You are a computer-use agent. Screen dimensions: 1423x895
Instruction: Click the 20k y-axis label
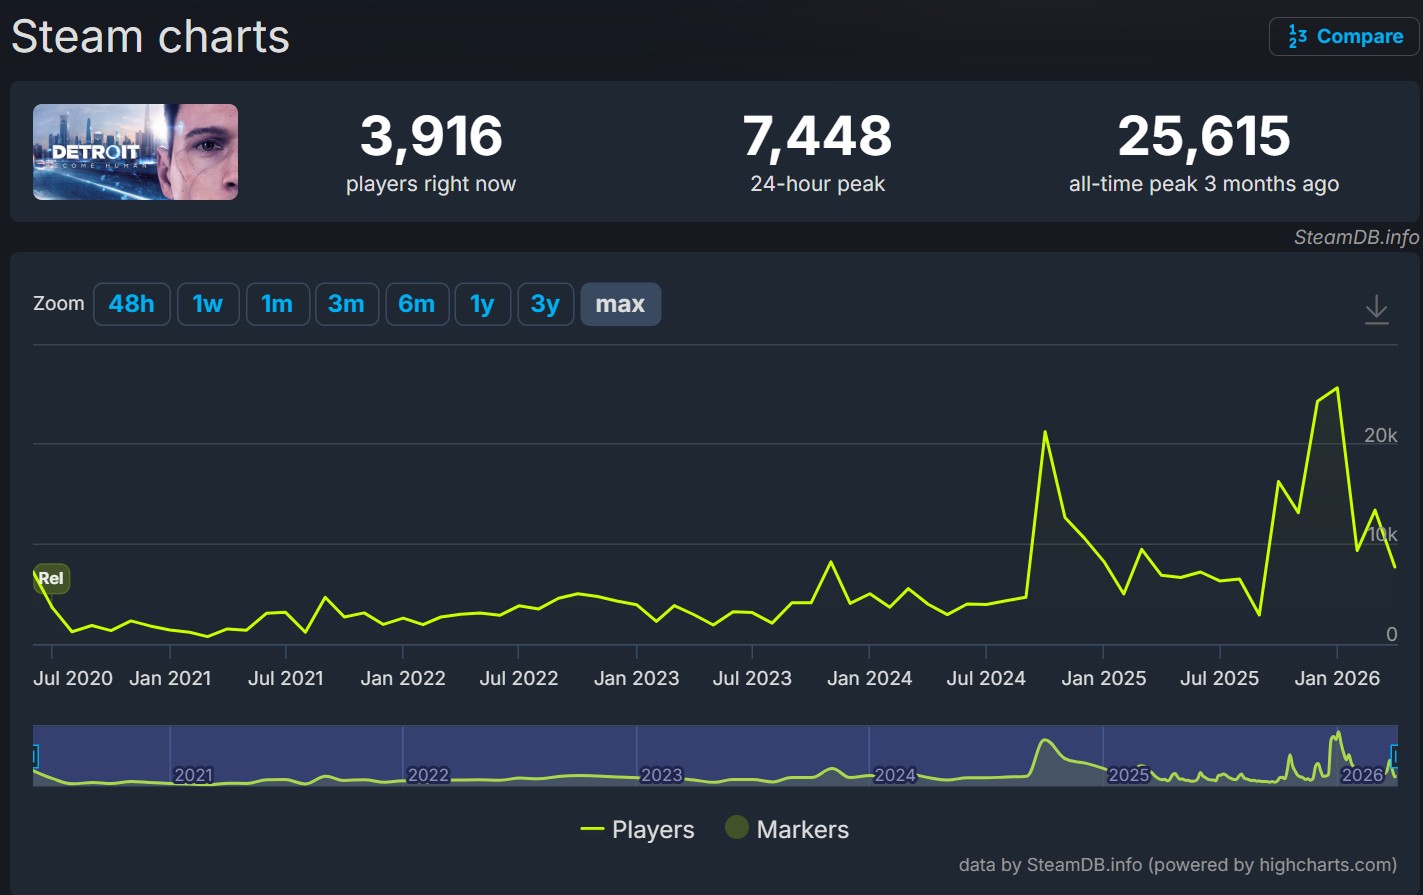coord(1381,435)
